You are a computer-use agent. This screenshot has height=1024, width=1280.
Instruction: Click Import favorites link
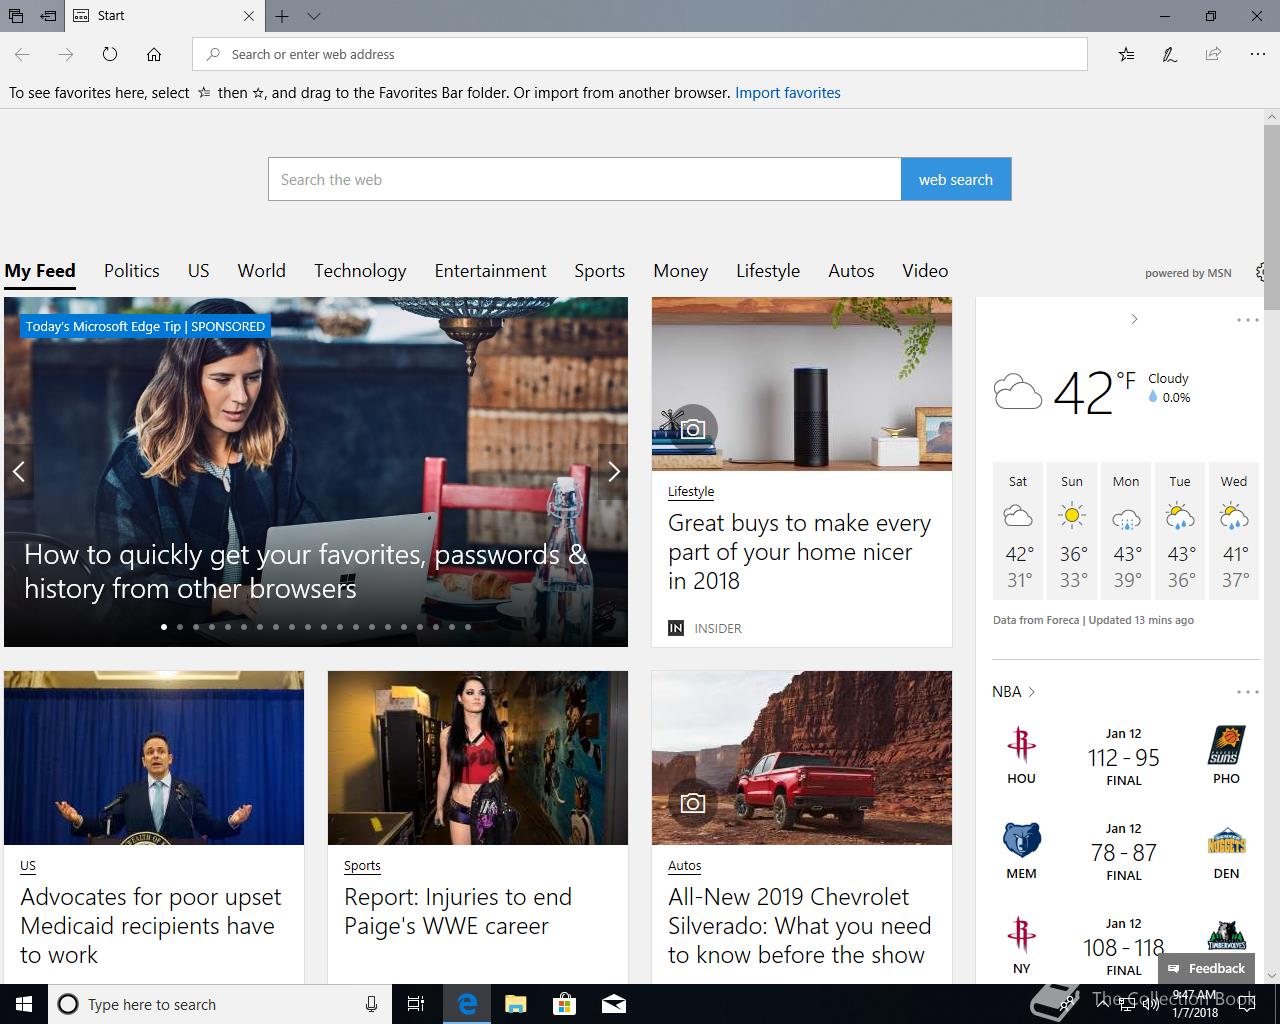[x=788, y=93]
